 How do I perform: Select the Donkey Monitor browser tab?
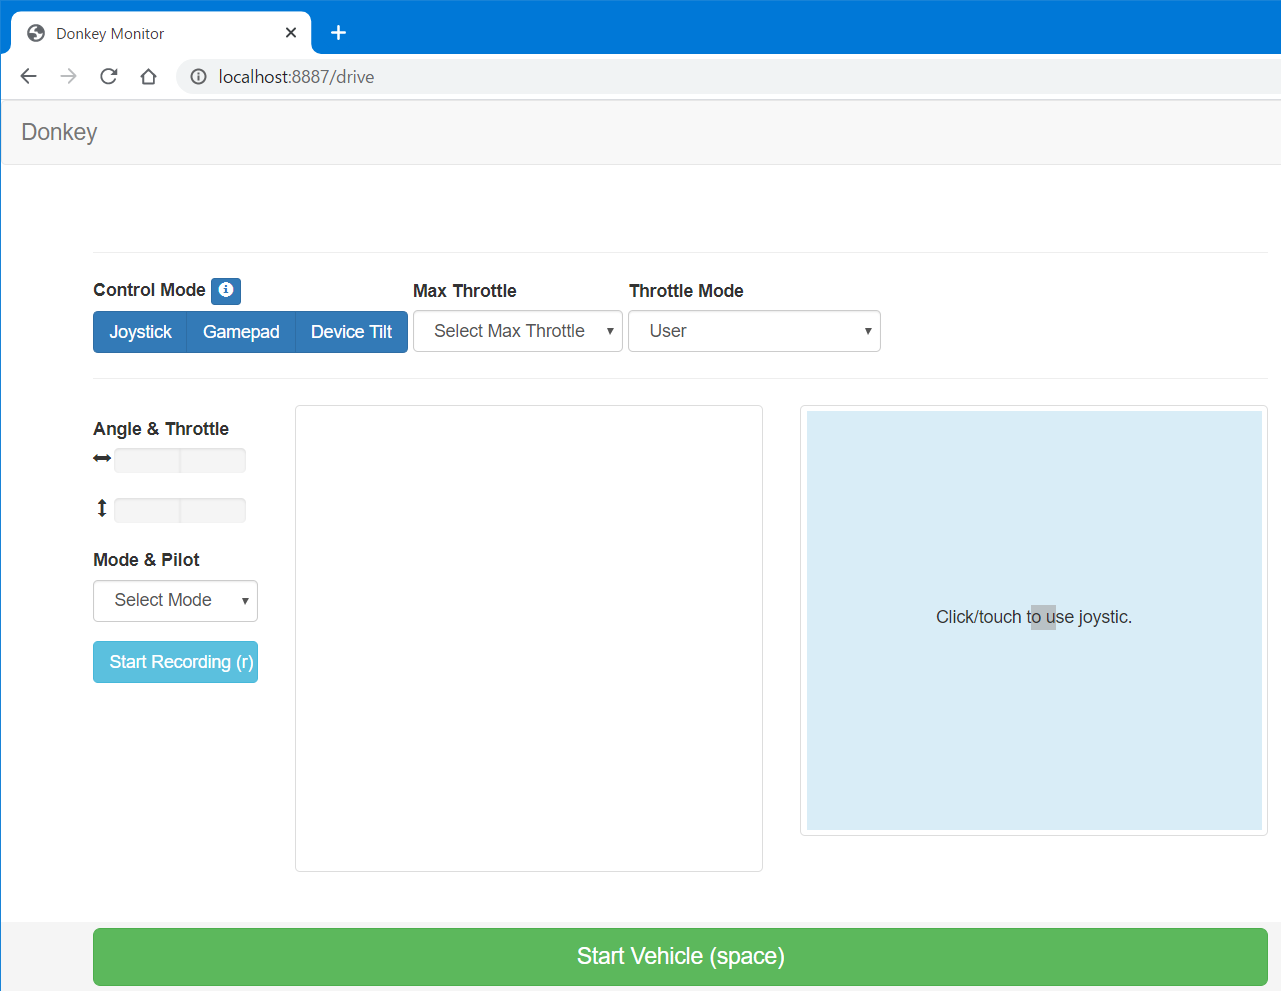coord(161,33)
